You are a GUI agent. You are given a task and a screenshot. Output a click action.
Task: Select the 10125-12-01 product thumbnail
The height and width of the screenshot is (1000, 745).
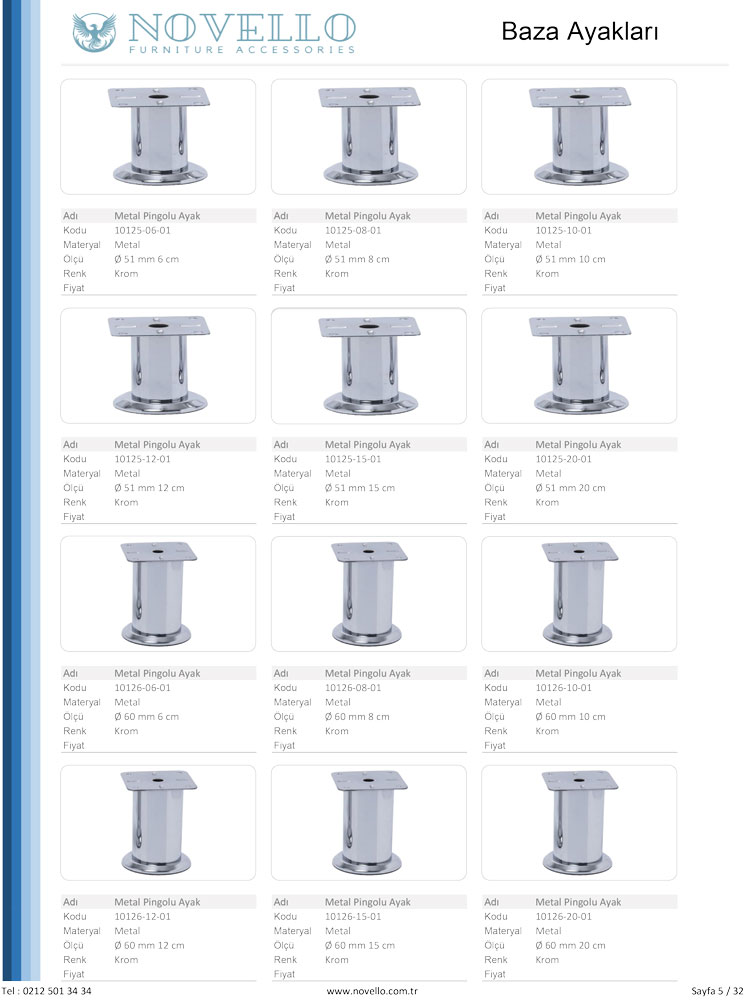[158, 365]
